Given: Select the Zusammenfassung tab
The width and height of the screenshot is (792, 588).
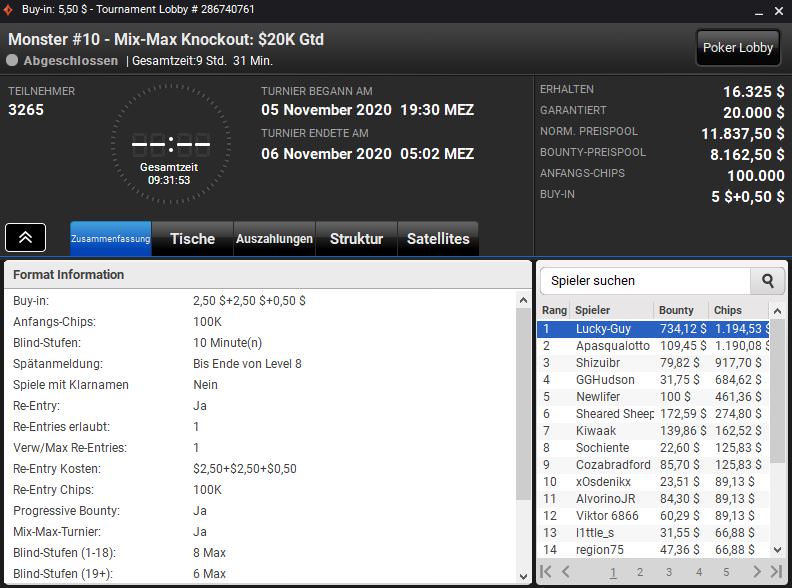Looking at the screenshot, I should coord(110,239).
